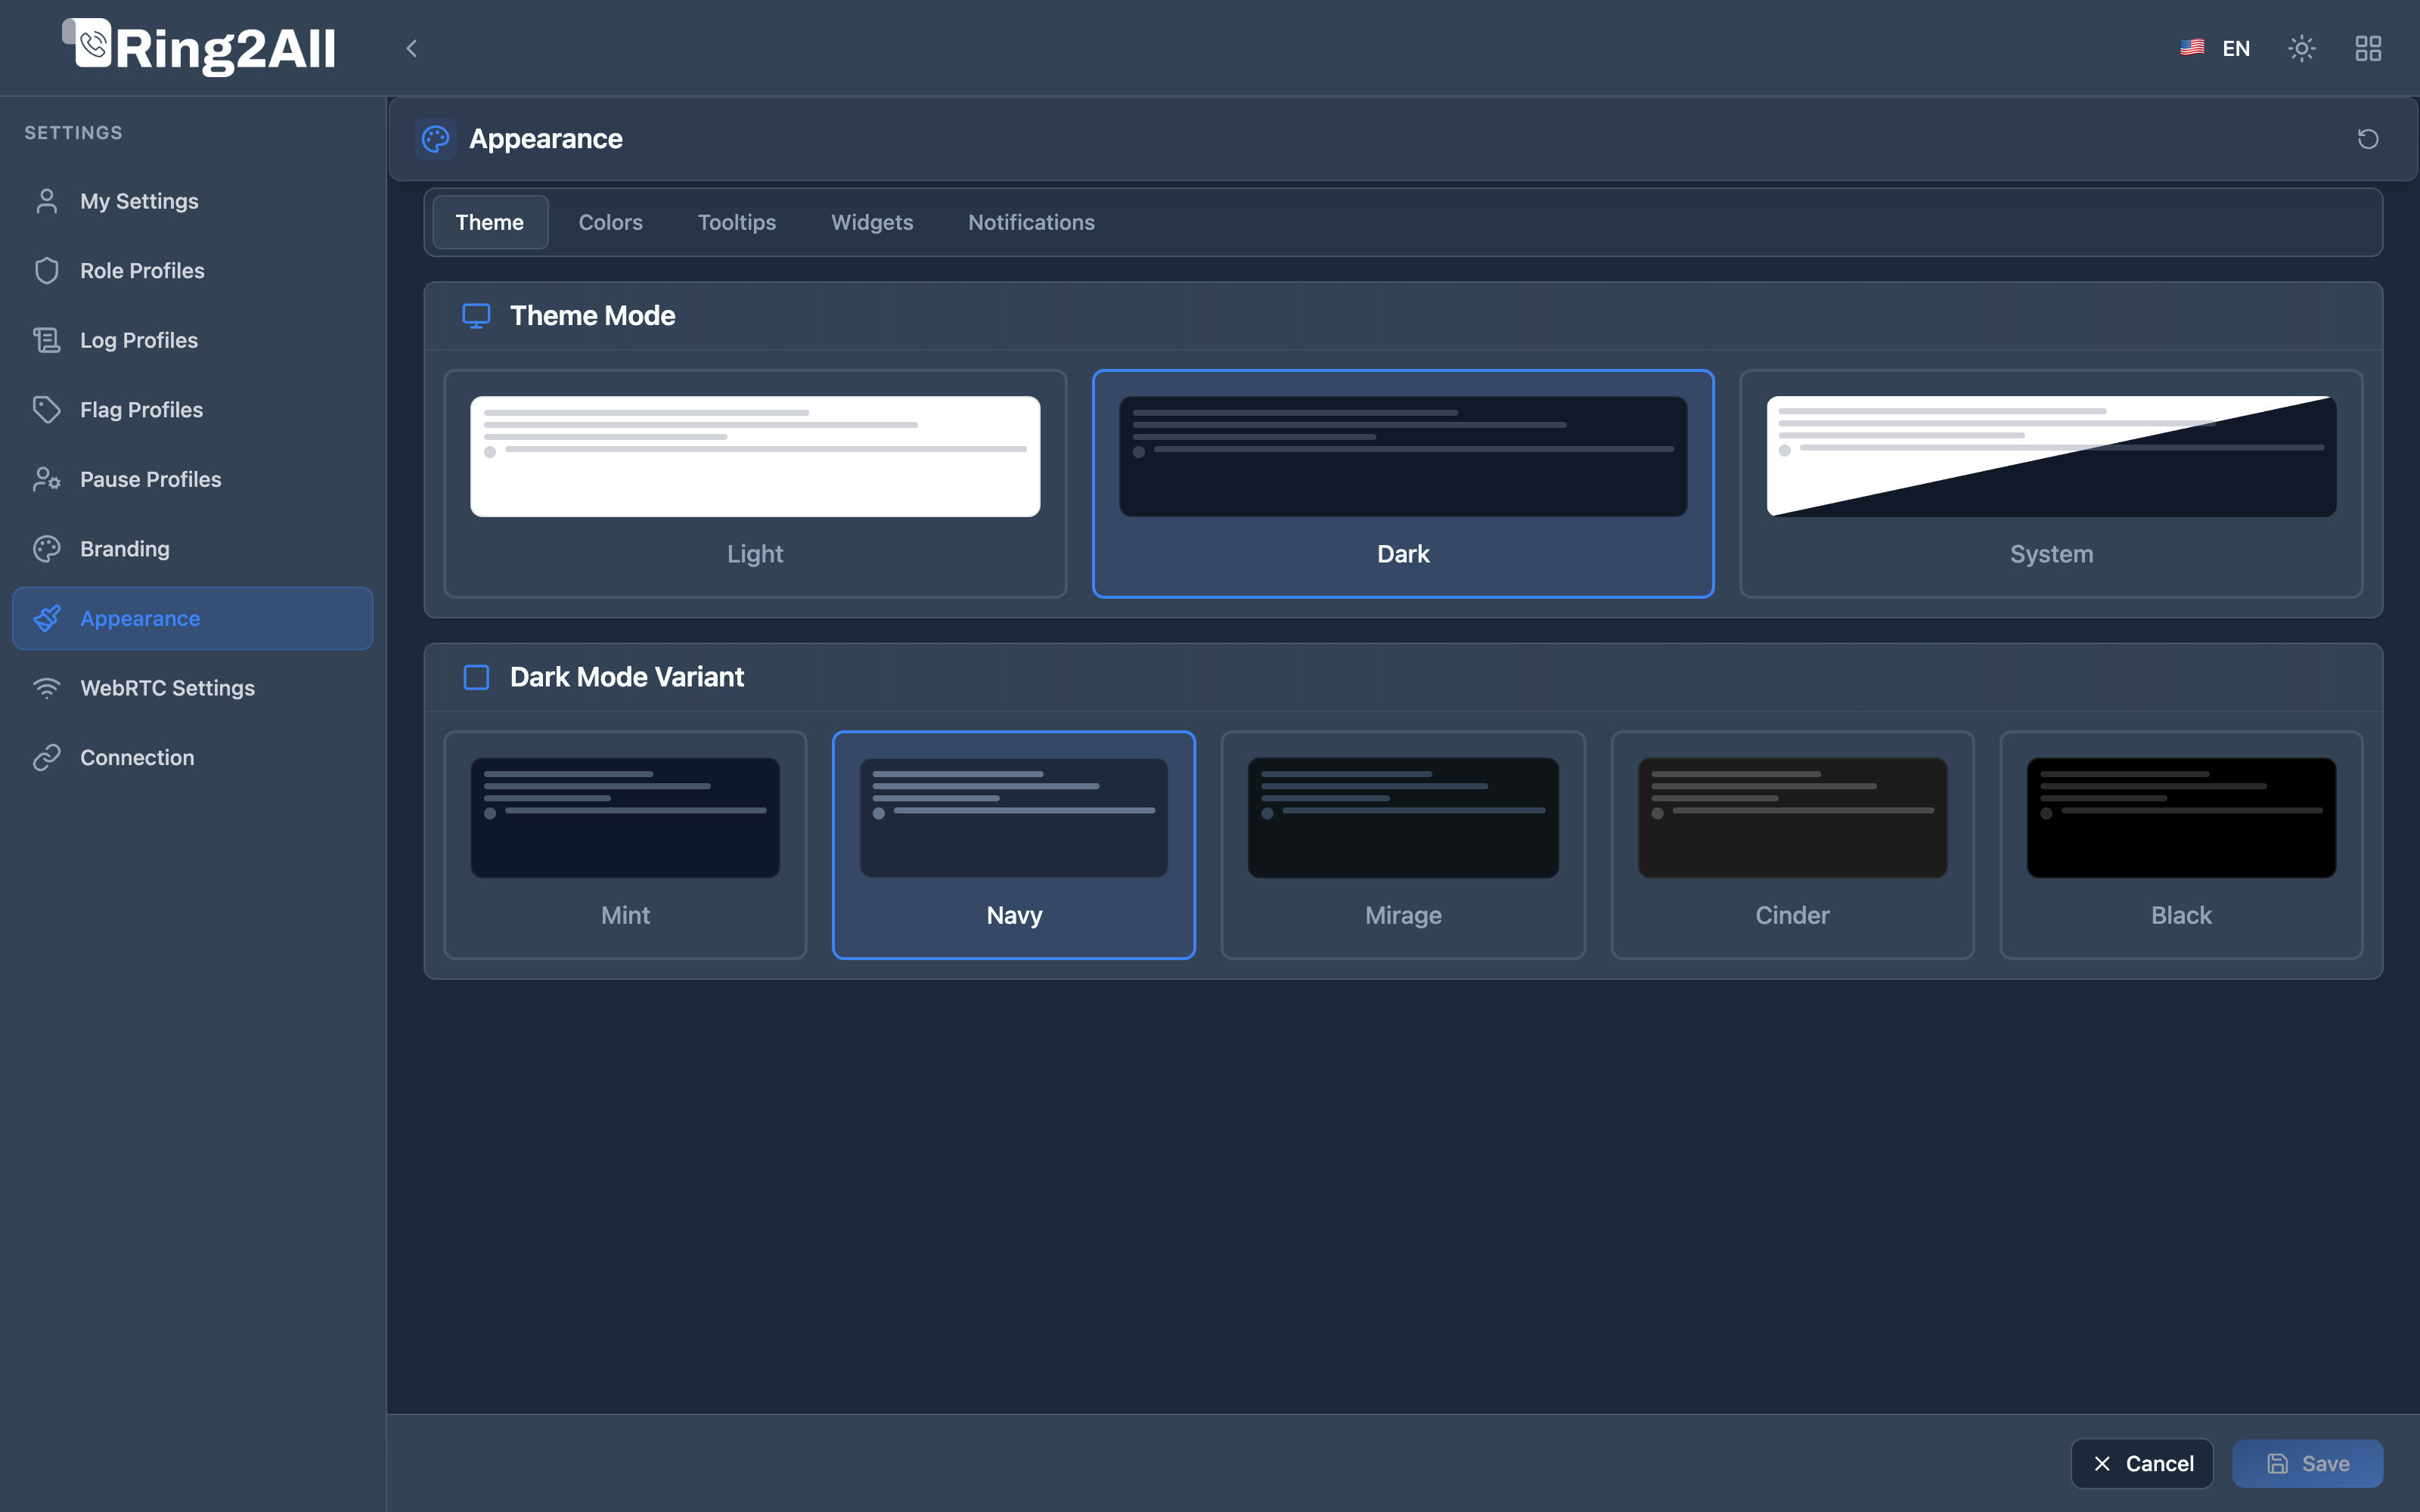2420x1512 pixels.
Task: Click the Branding palette icon
Action: tap(47, 549)
